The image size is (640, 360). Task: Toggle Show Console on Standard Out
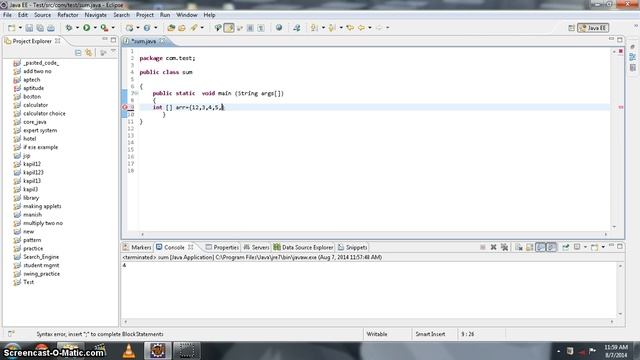coord(540,247)
